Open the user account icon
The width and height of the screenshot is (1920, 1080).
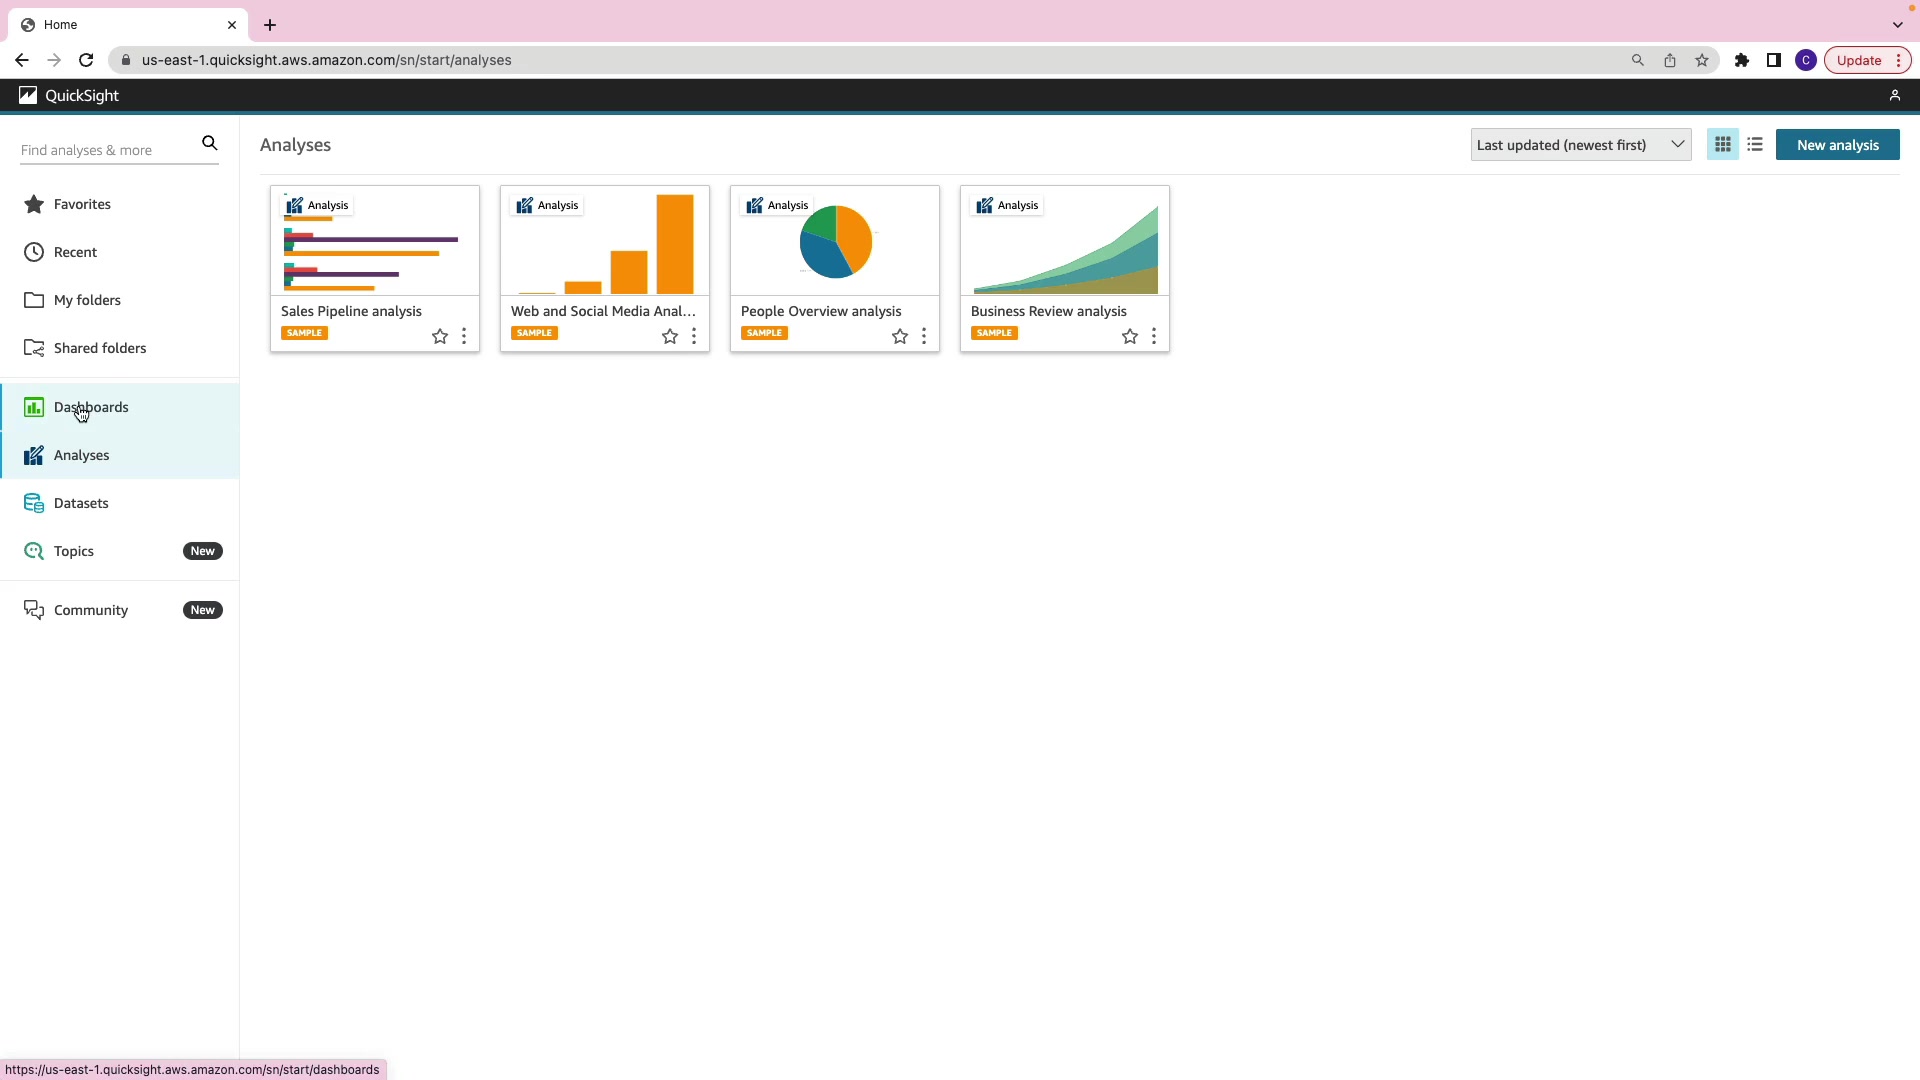(1894, 95)
